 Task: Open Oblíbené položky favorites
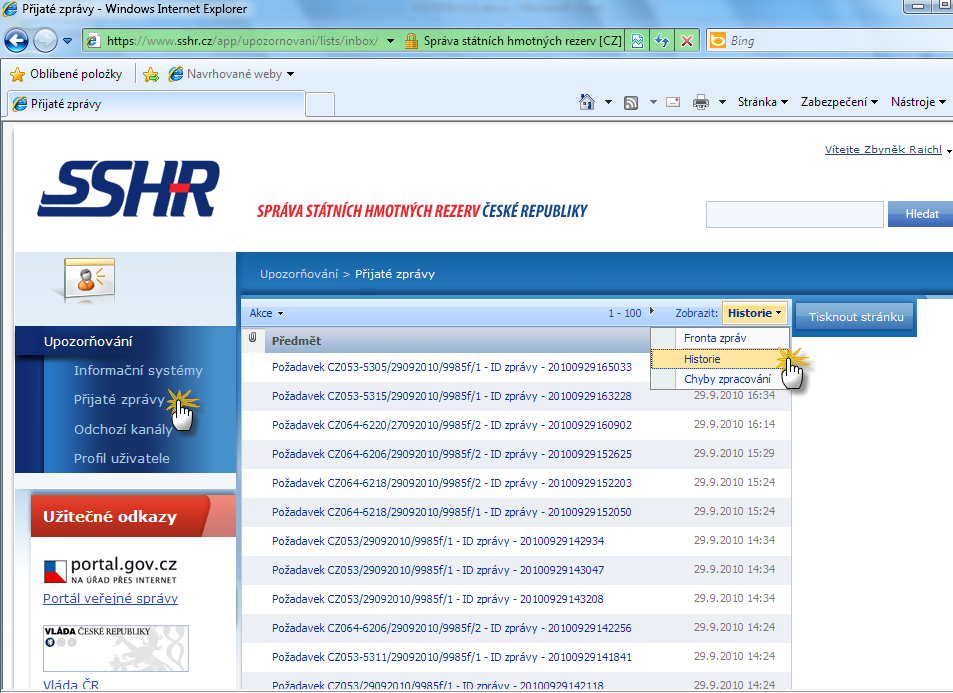pyautogui.click(x=67, y=74)
